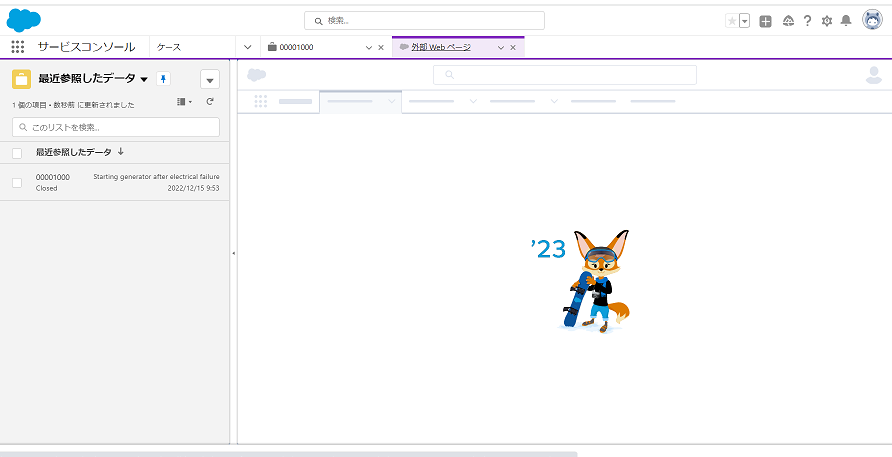Toggle the select-all checkbox in header
This screenshot has height=457, width=892.
(x=17, y=153)
